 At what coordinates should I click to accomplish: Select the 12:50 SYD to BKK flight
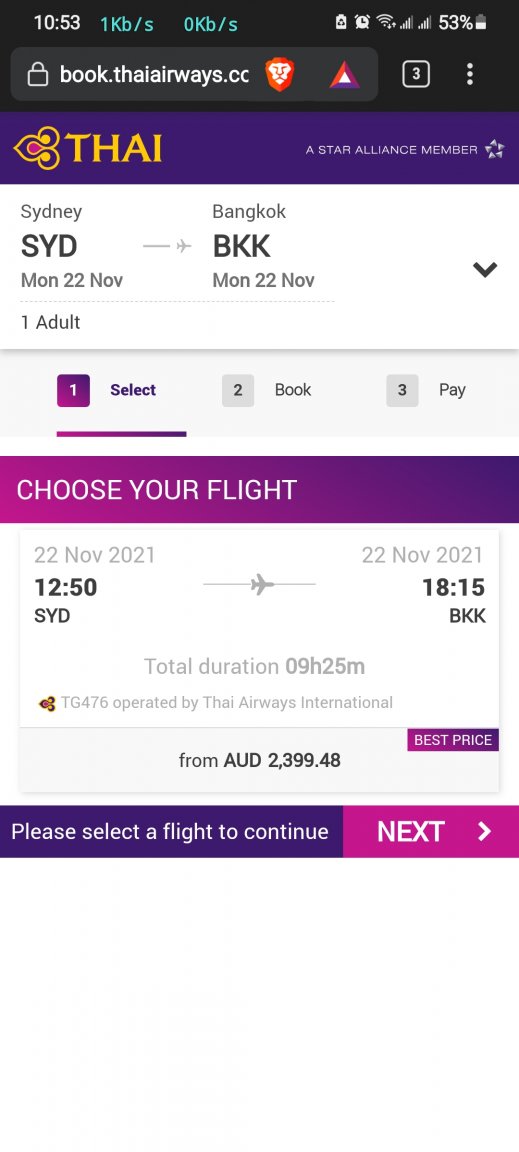(x=260, y=628)
